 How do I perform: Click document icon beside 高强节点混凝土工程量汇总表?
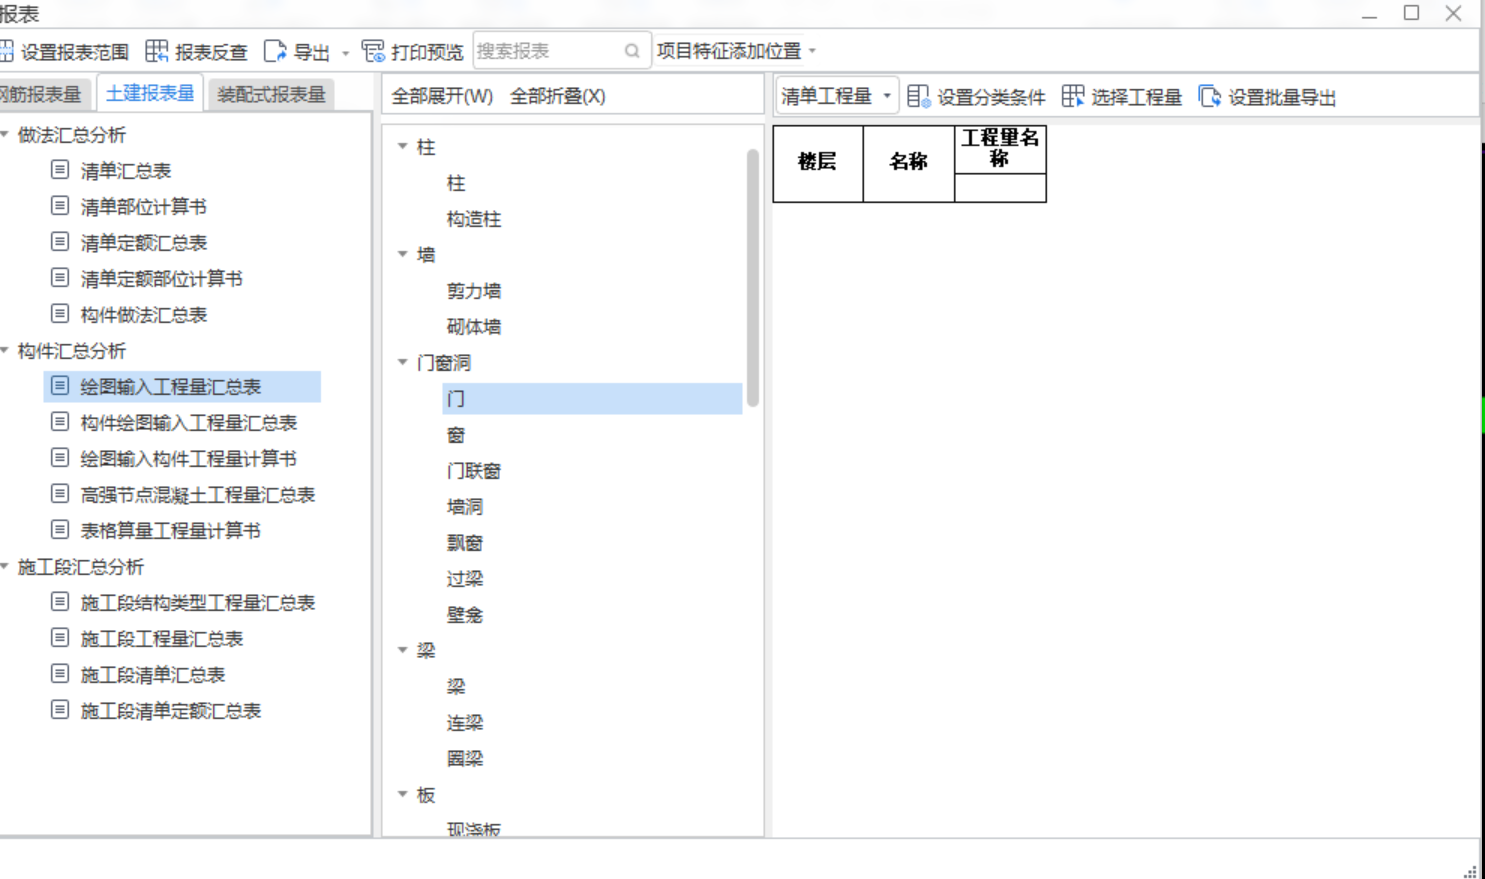coord(60,494)
